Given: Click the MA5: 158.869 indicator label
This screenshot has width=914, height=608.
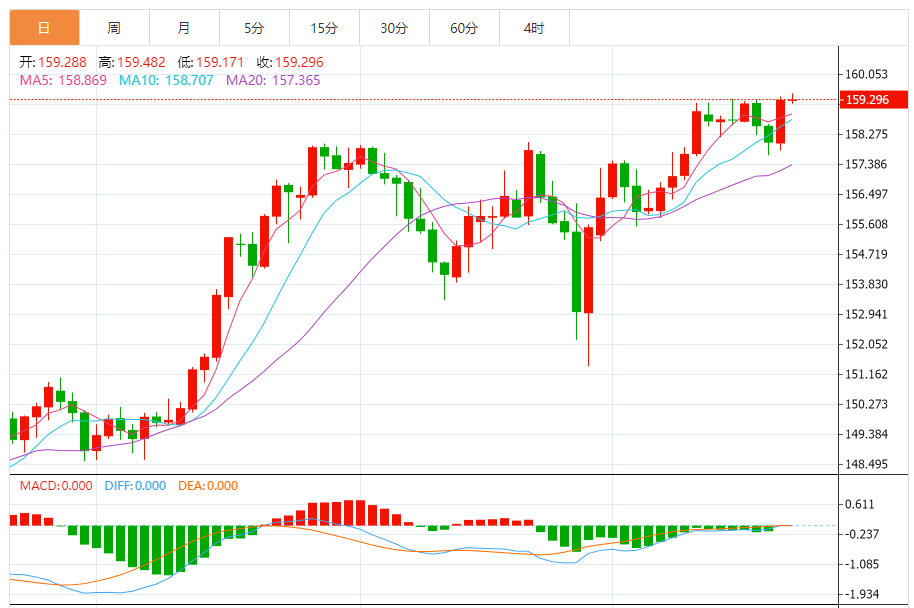Looking at the screenshot, I should point(63,80).
